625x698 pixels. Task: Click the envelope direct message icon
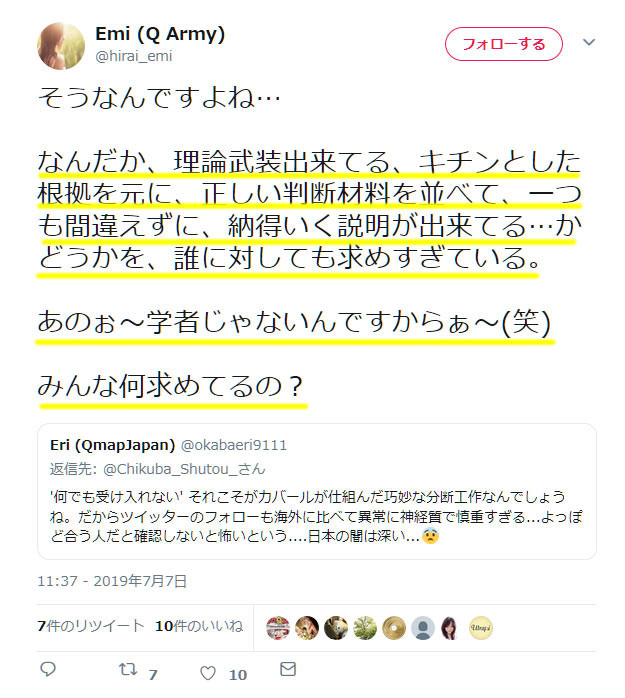tap(288, 669)
